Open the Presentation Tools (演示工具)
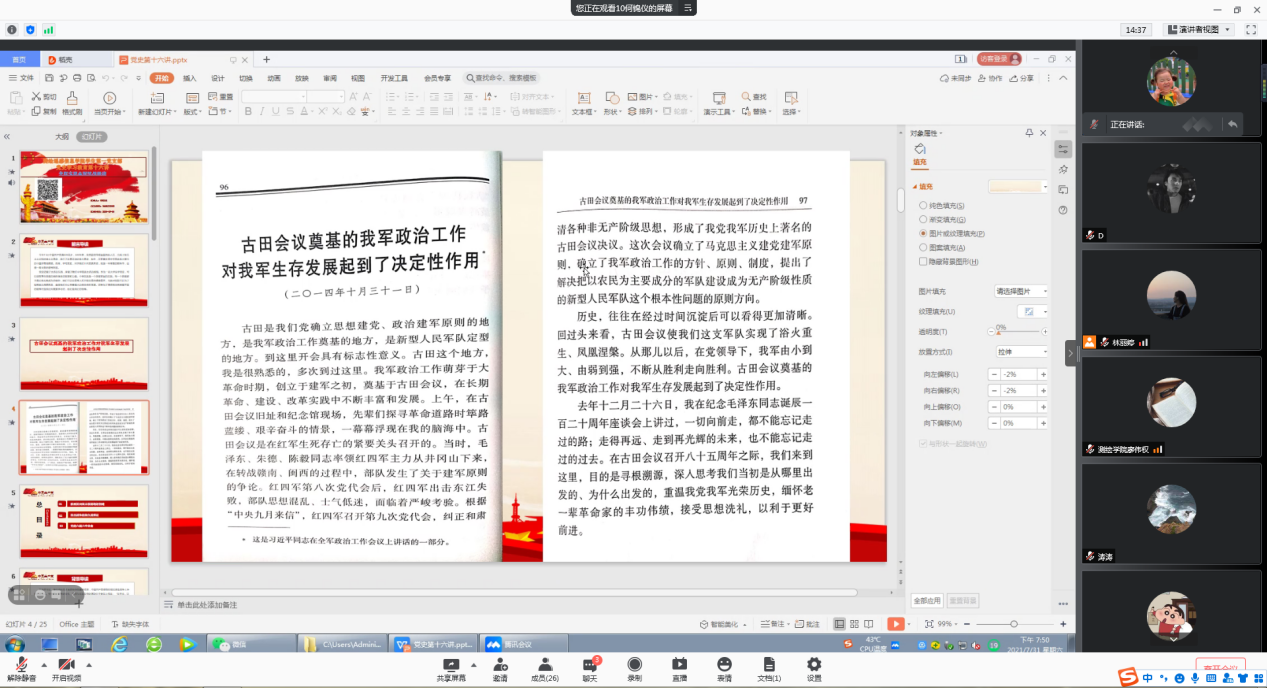Image resolution: width=1267 pixels, height=688 pixels. click(719, 103)
